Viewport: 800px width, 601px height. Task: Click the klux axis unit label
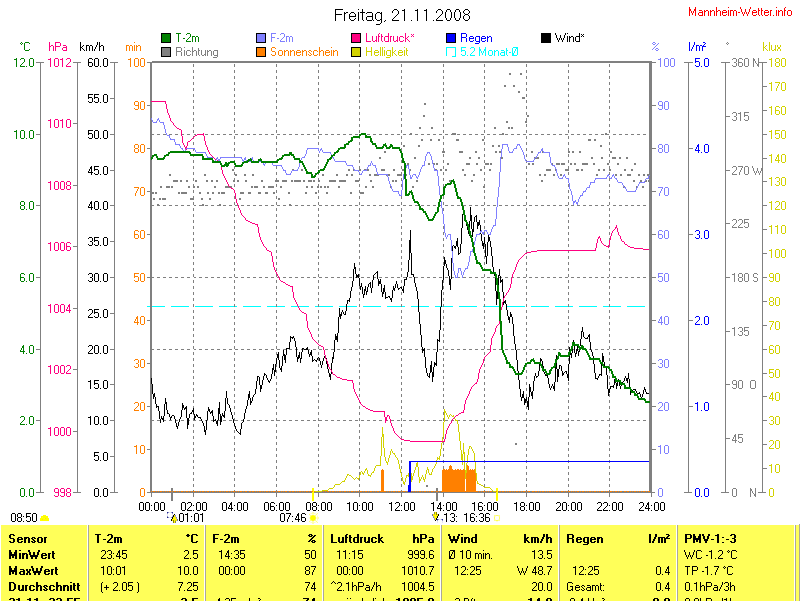[x=772, y=47]
